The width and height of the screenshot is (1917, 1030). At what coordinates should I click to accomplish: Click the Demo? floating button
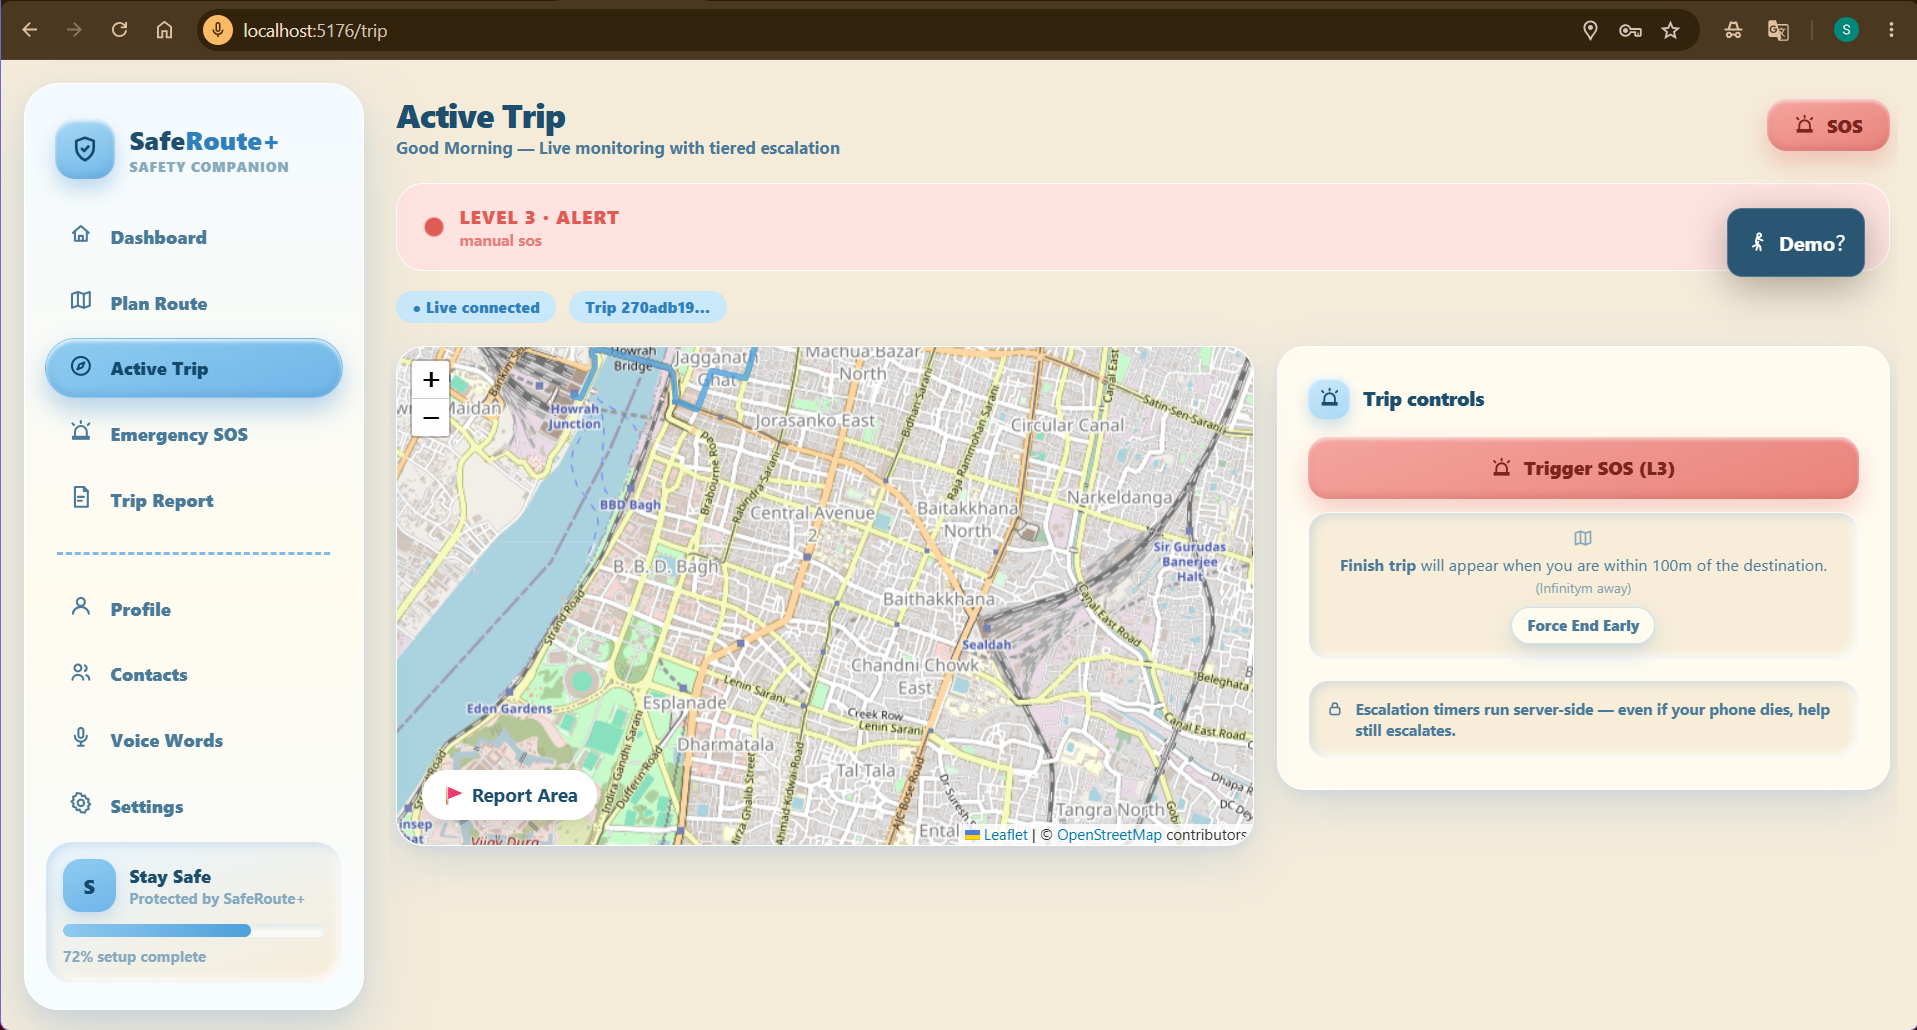pos(1795,243)
